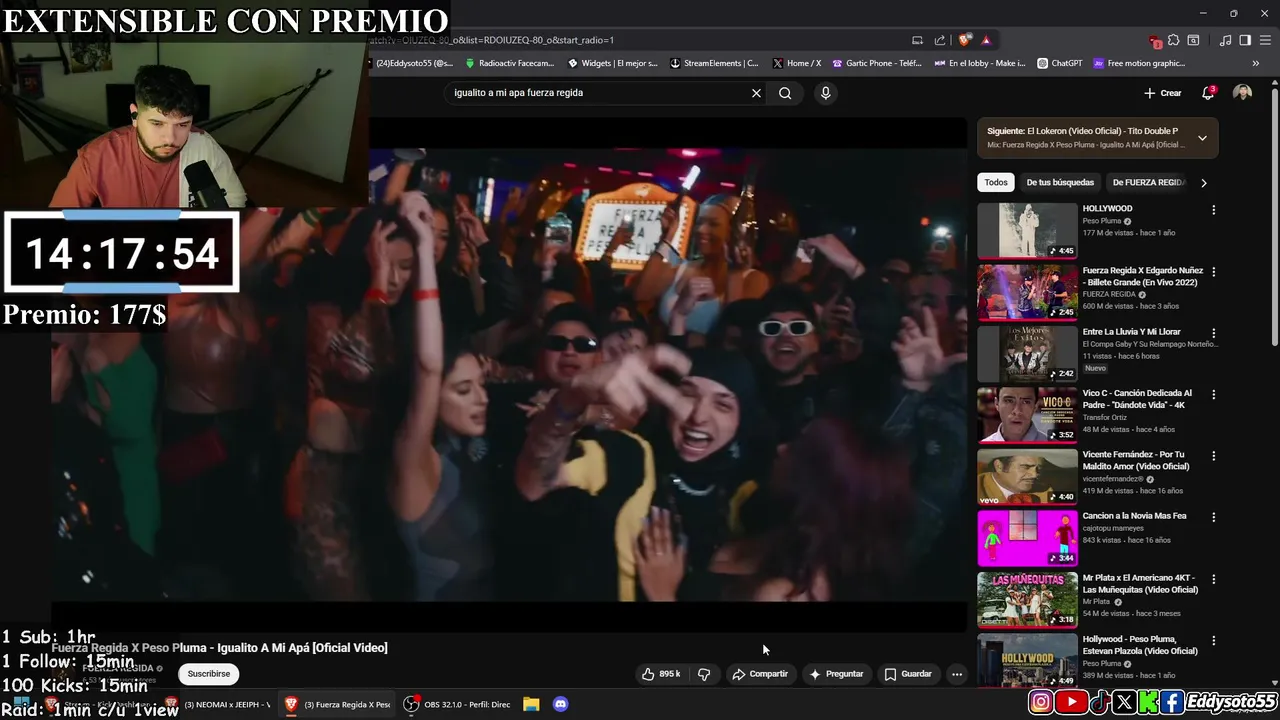Image resolution: width=1280 pixels, height=720 pixels.
Task: Open browser extensions puzzle icon
Action: tap(1173, 40)
